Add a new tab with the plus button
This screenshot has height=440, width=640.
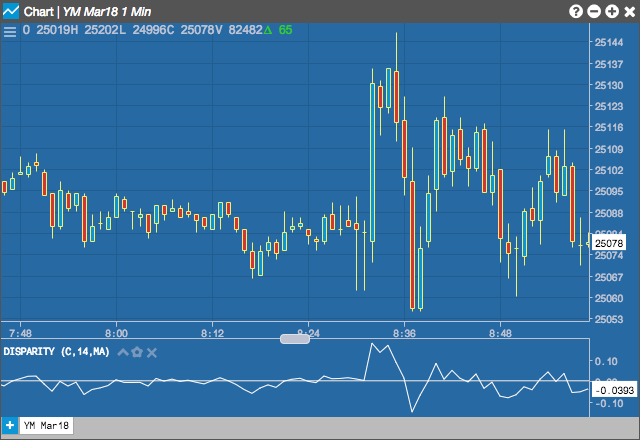(x=9, y=425)
